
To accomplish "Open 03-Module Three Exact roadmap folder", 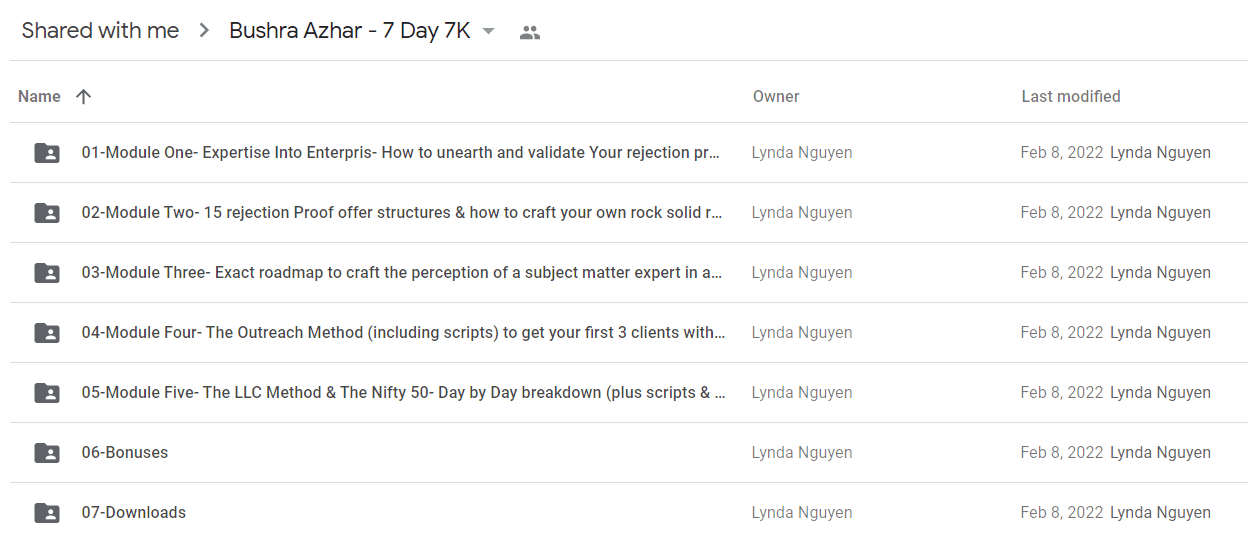I will (x=402, y=273).
